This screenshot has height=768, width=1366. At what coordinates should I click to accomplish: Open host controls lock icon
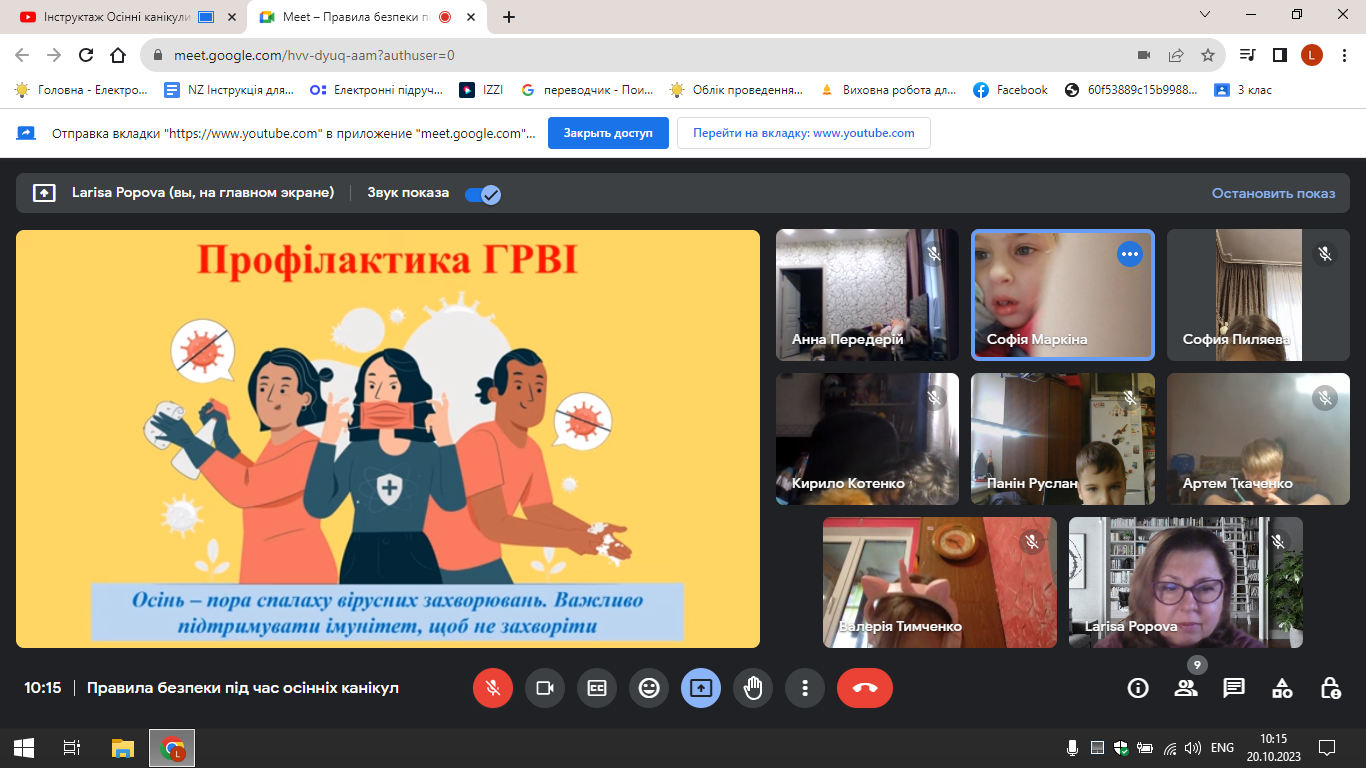tap(1330, 688)
